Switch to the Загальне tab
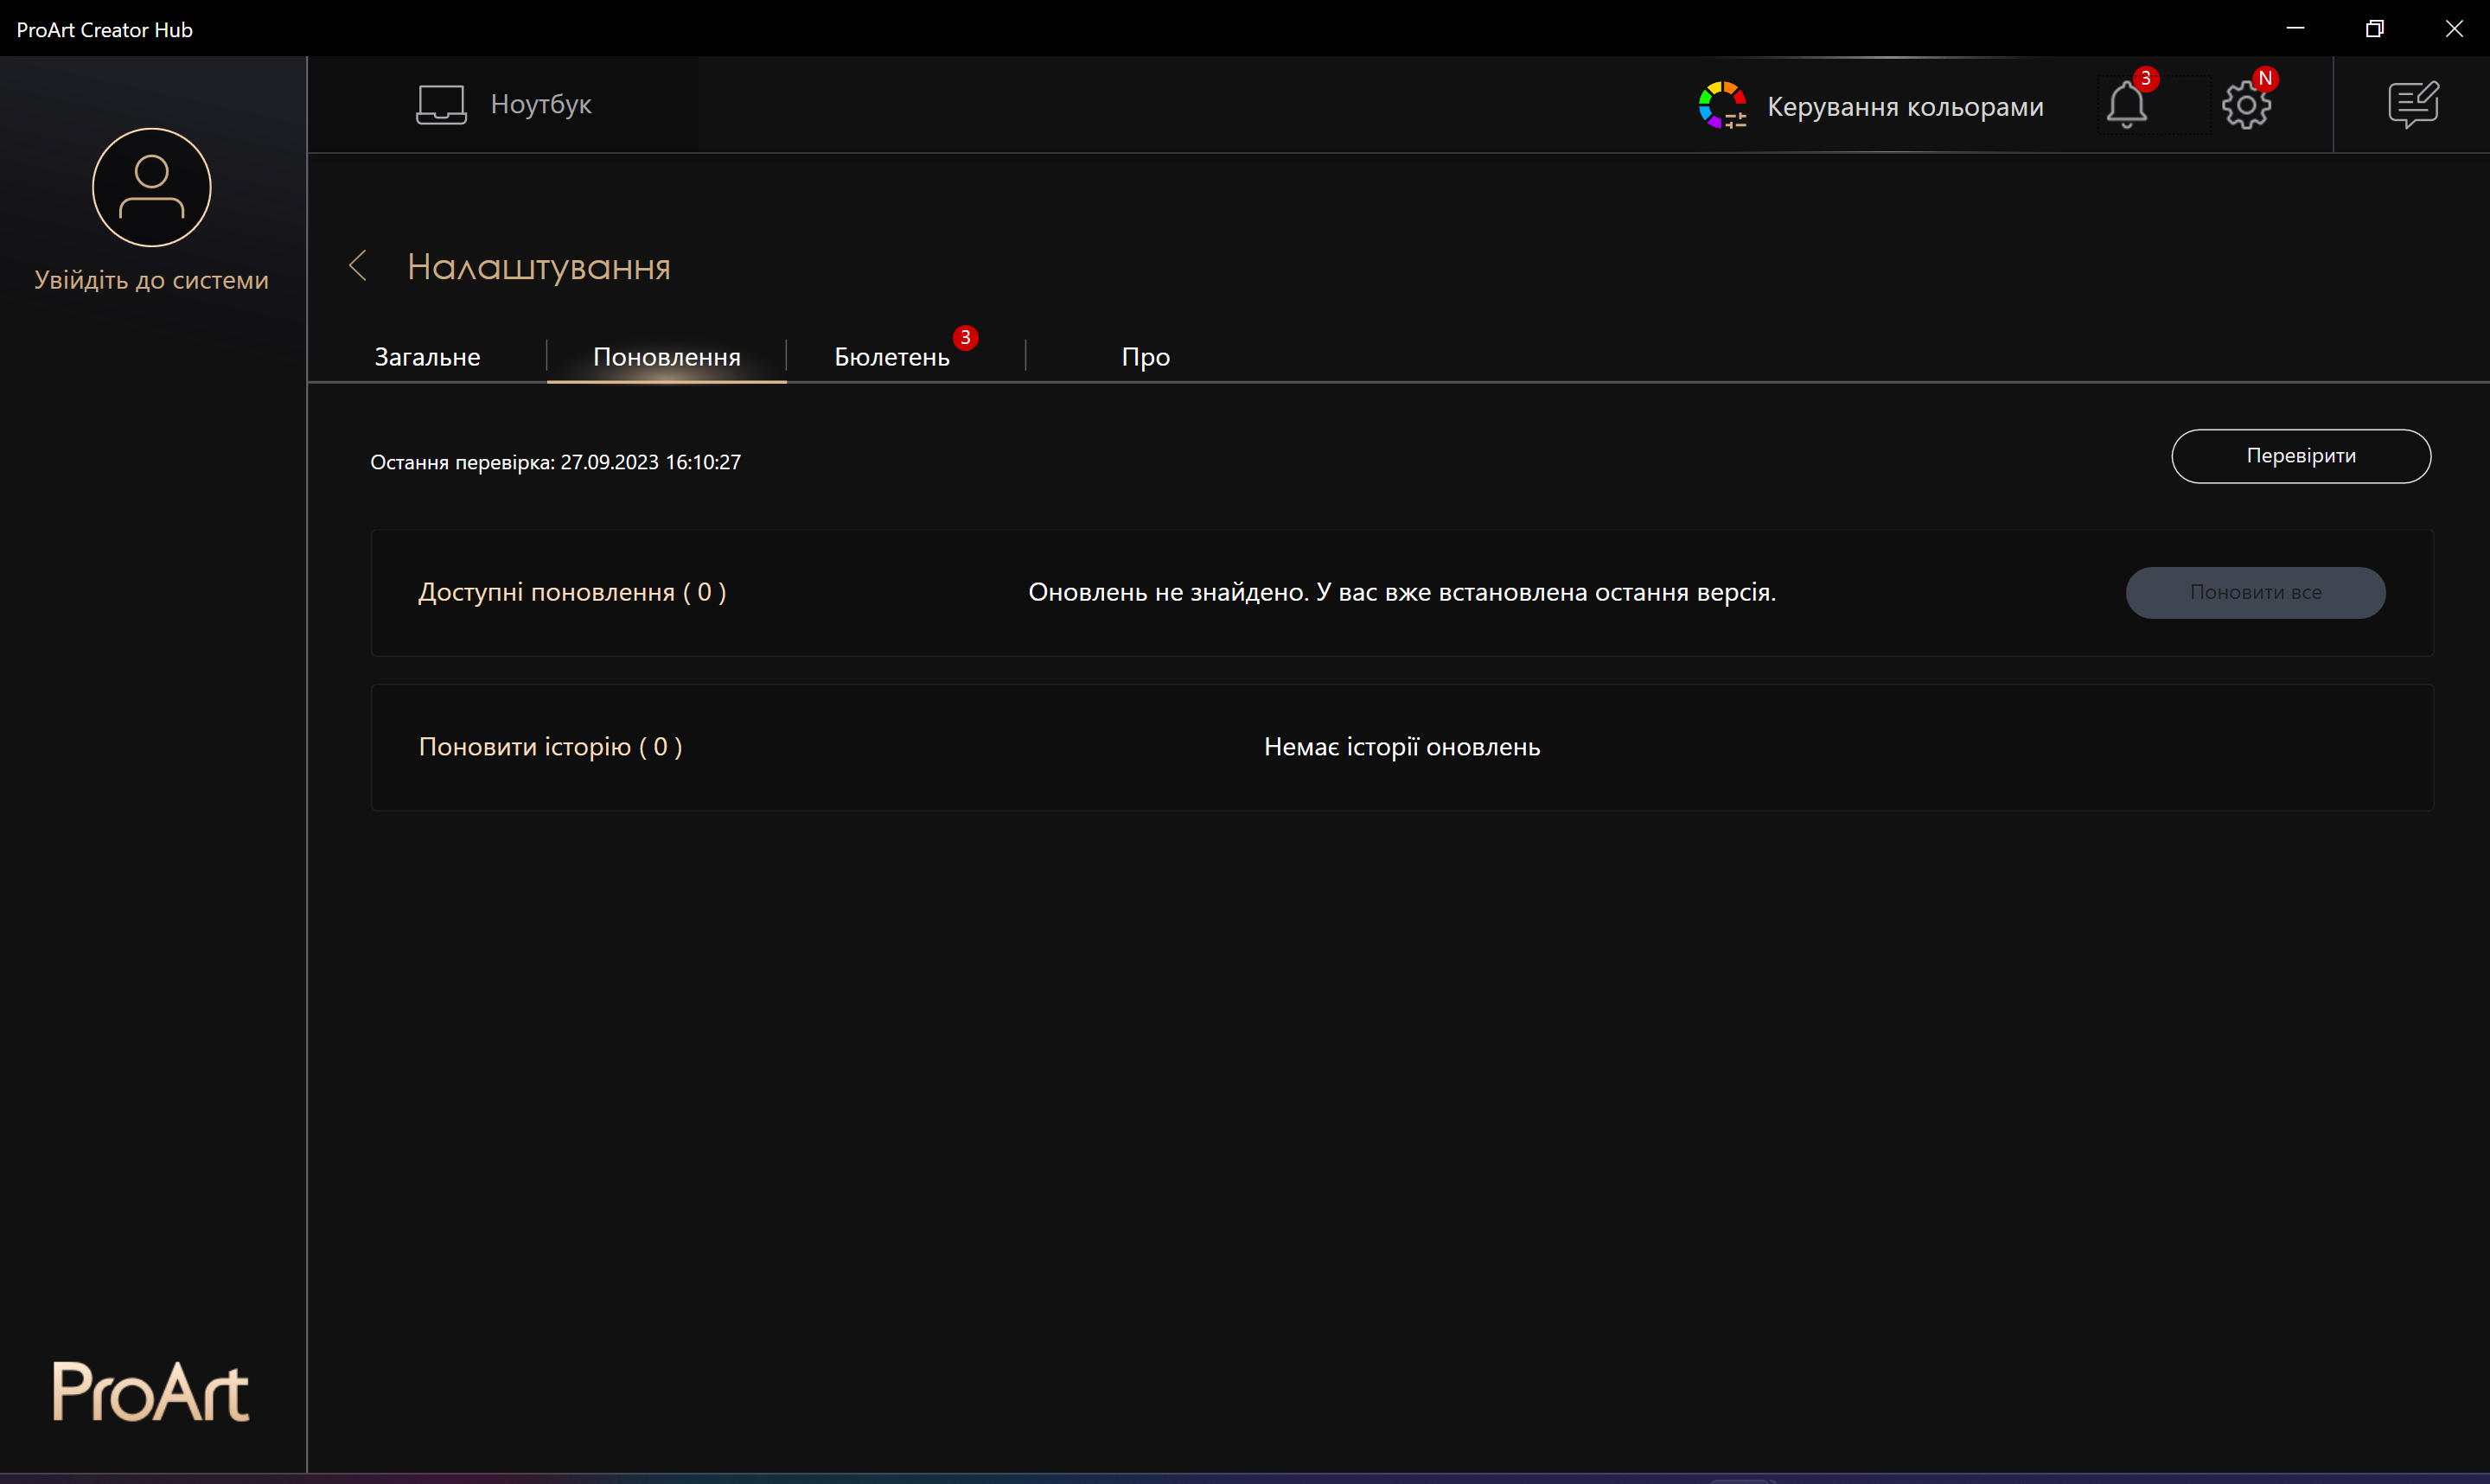2490x1484 pixels. point(427,357)
